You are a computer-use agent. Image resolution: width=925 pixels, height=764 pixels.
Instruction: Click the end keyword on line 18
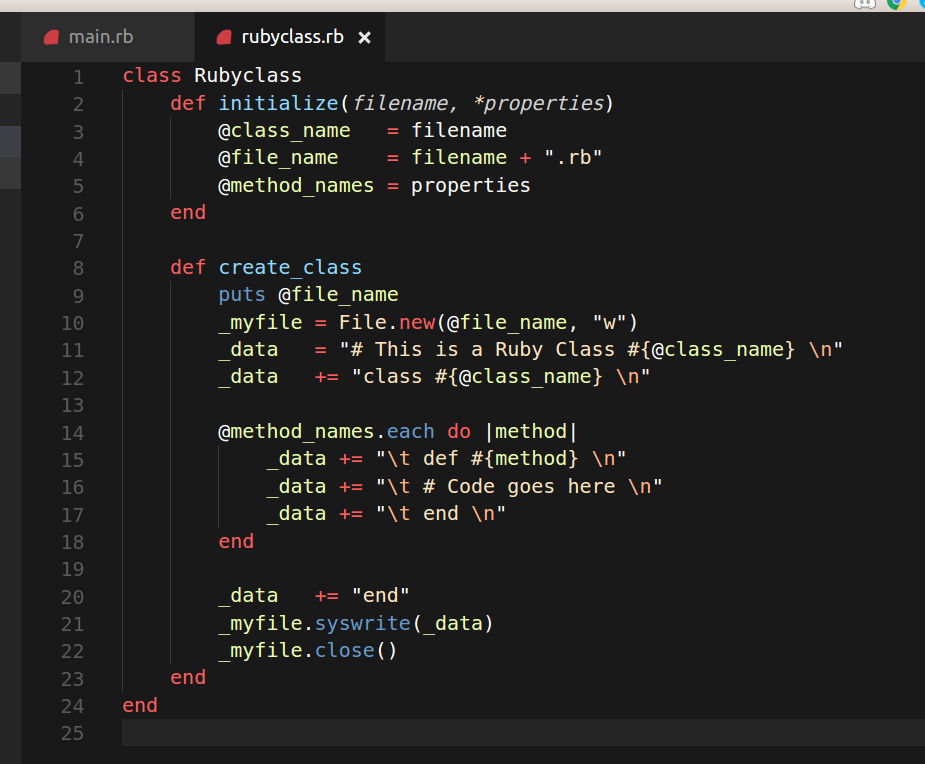(x=236, y=541)
